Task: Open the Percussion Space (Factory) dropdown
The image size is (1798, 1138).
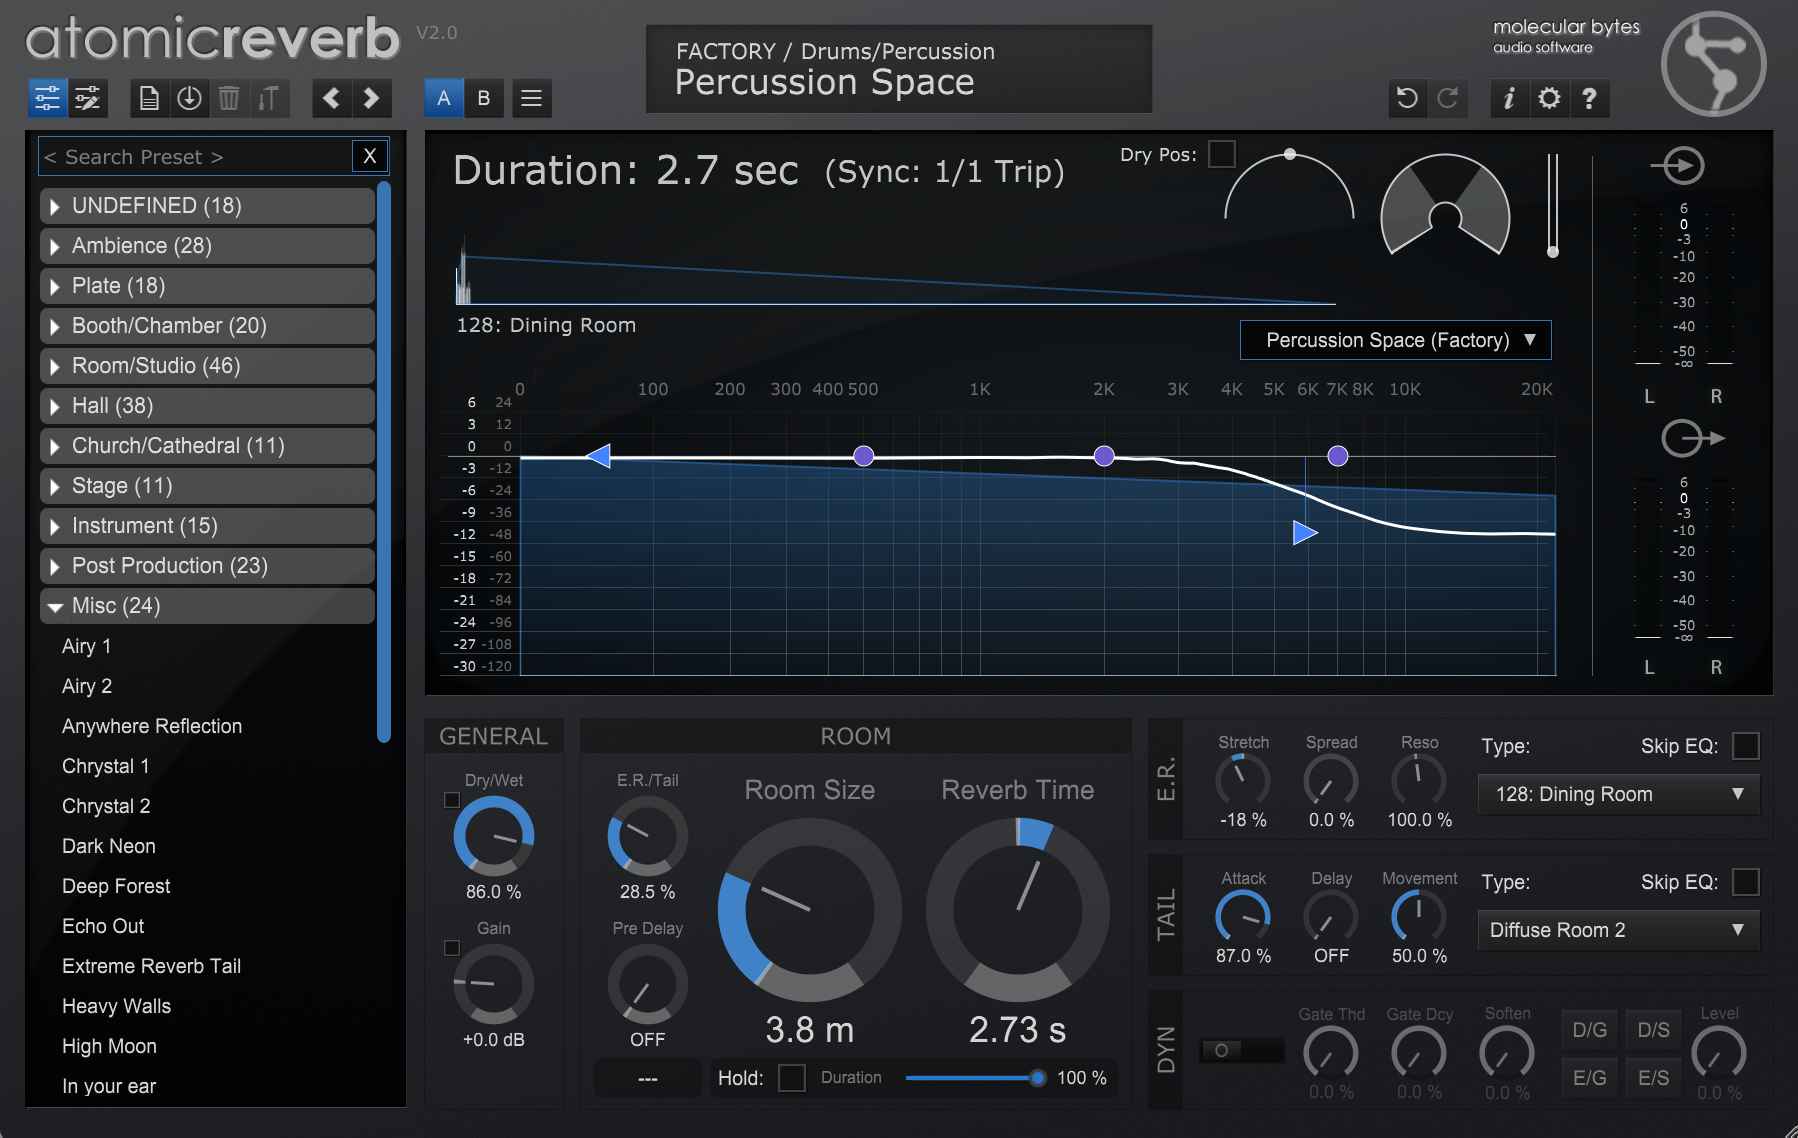Action: click(1394, 340)
